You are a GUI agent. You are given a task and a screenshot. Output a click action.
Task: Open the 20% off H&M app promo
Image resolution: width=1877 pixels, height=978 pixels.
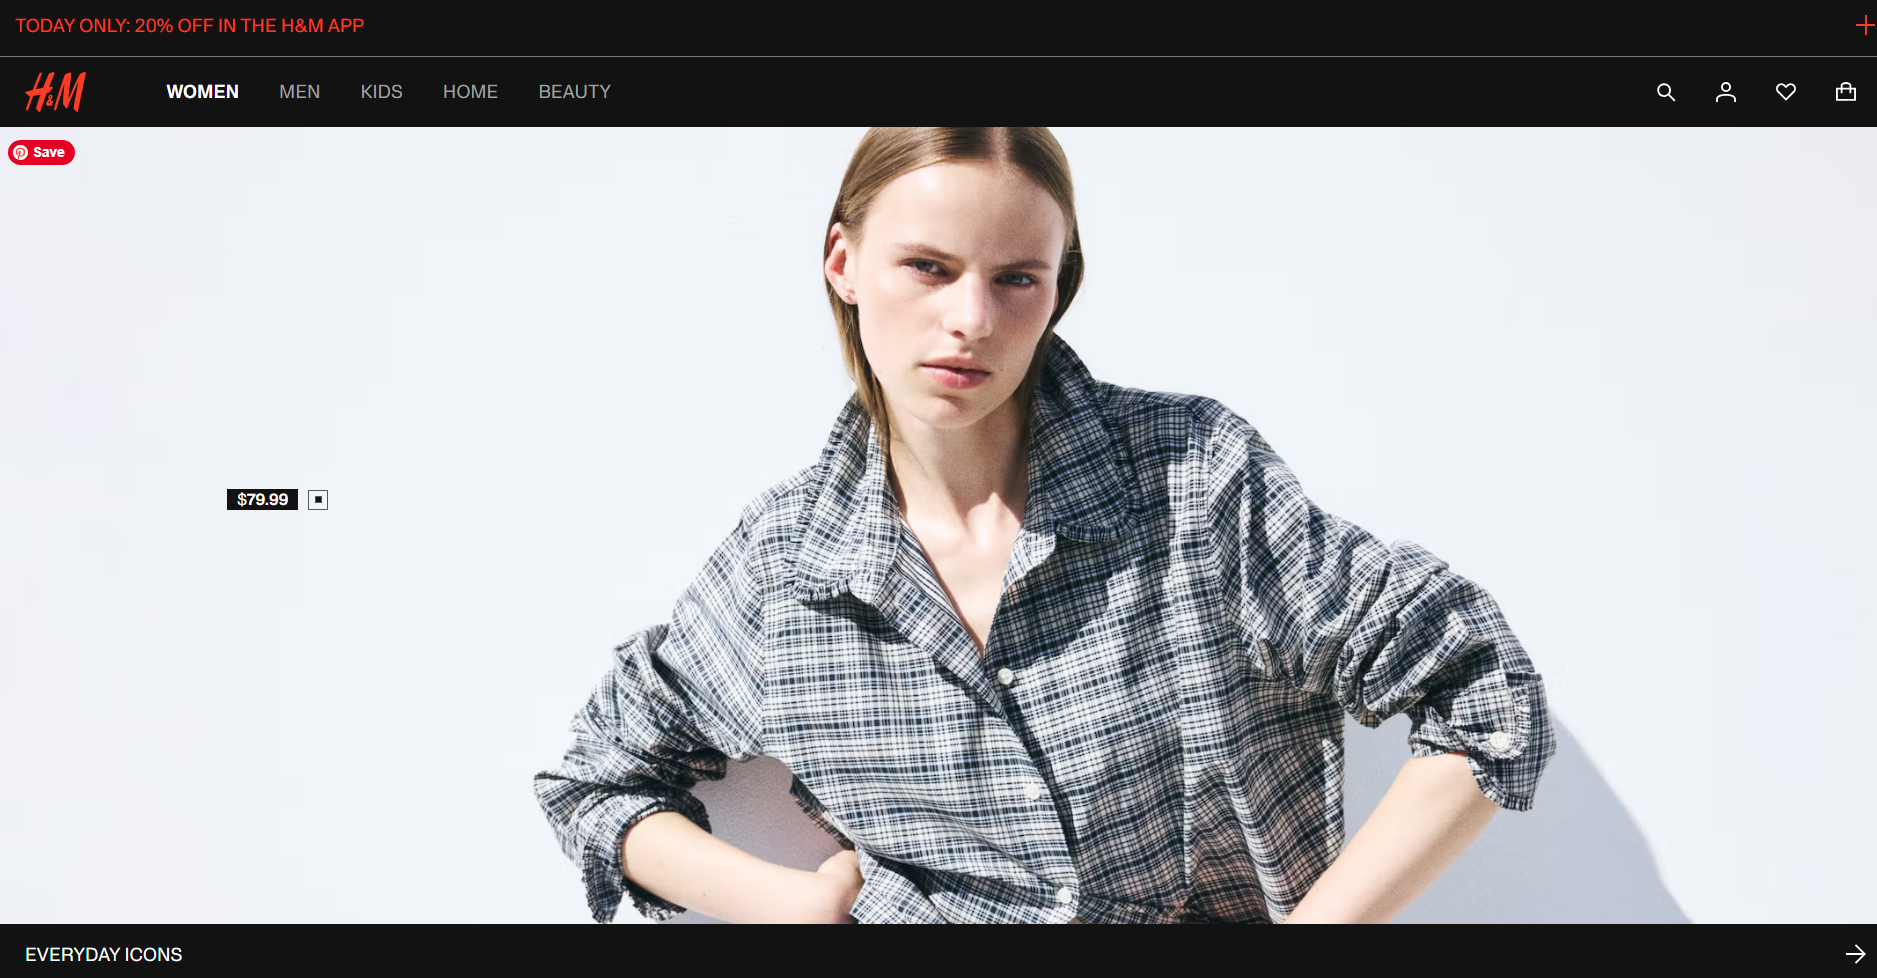click(x=189, y=26)
